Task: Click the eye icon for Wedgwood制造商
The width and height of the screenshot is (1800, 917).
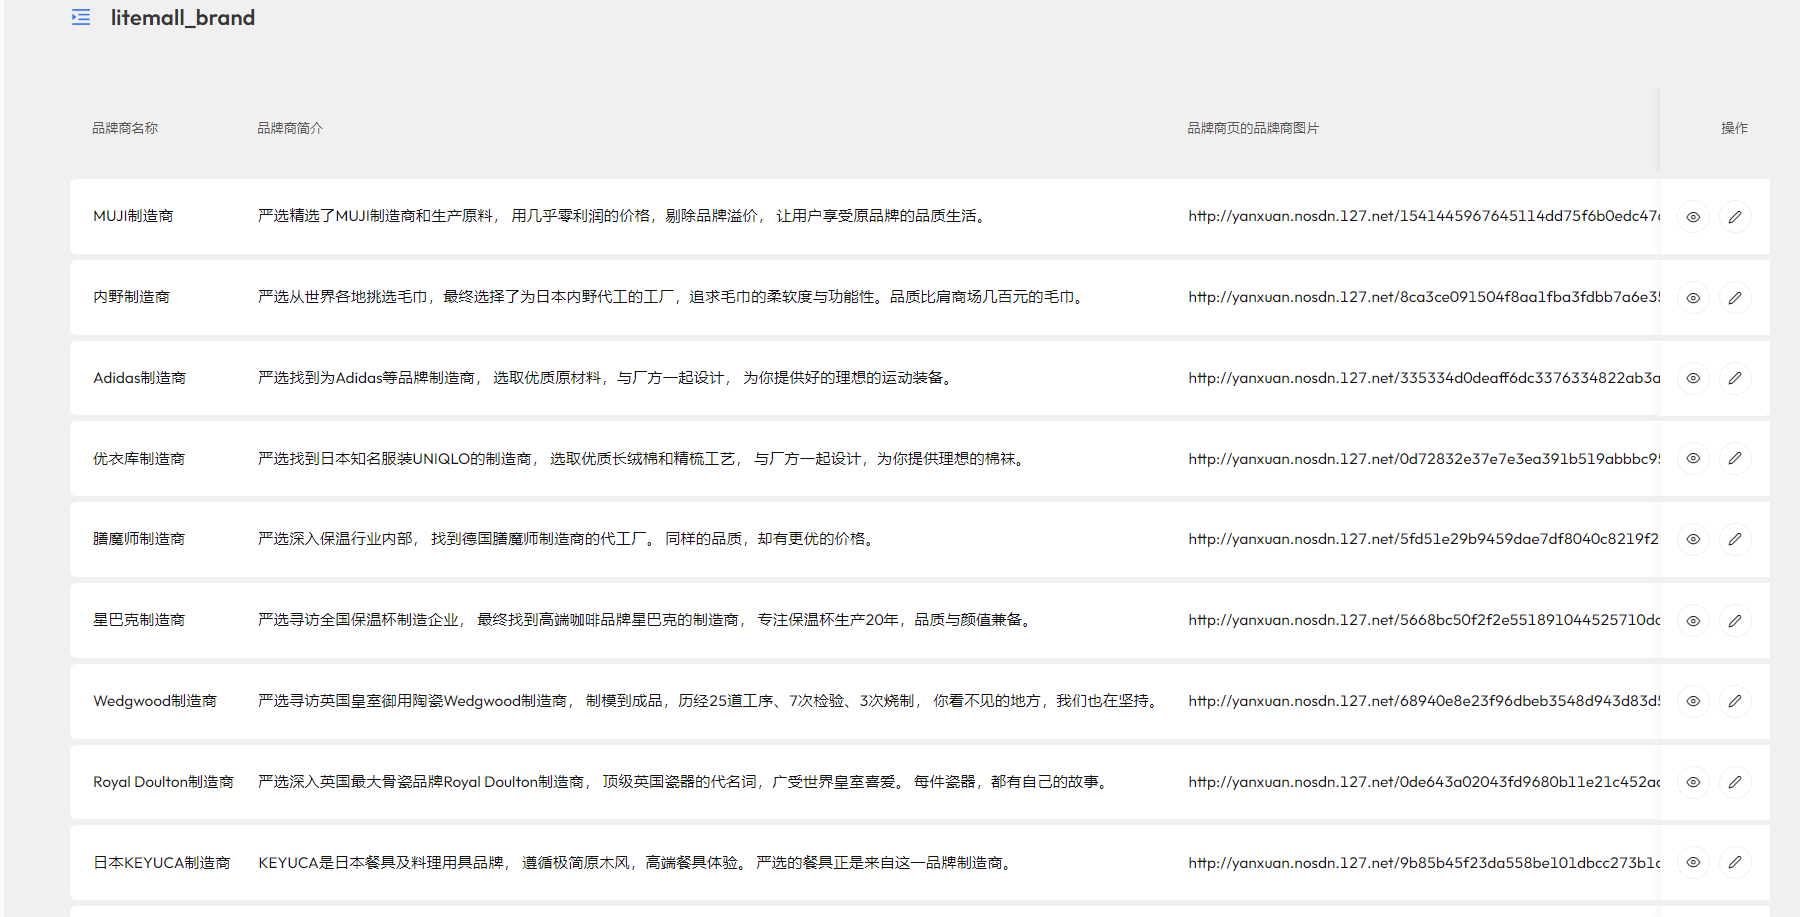Action: click(1694, 701)
